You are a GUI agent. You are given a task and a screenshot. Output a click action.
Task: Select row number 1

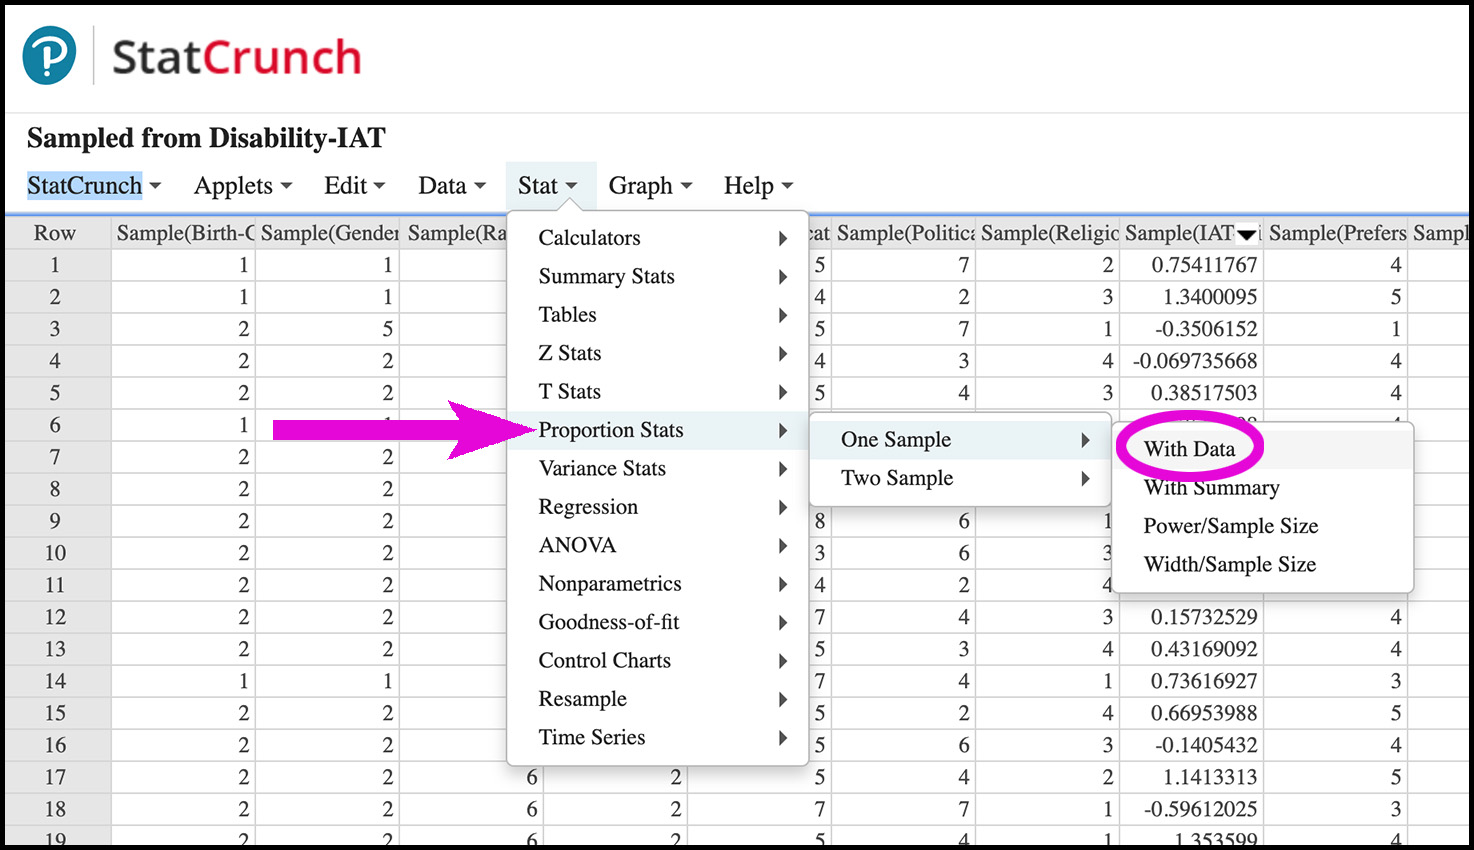[x=55, y=265]
